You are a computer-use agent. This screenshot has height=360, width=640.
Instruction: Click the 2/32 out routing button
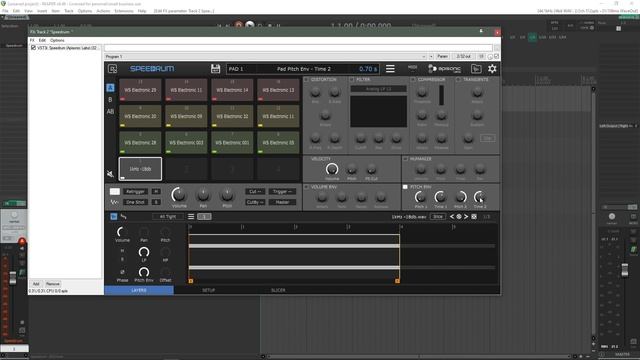(x=463, y=56)
